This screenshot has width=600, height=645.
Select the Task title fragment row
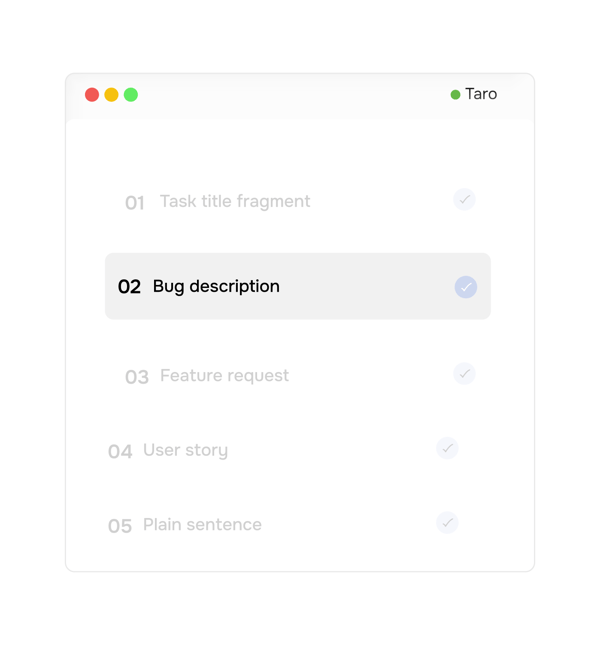pos(298,202)
